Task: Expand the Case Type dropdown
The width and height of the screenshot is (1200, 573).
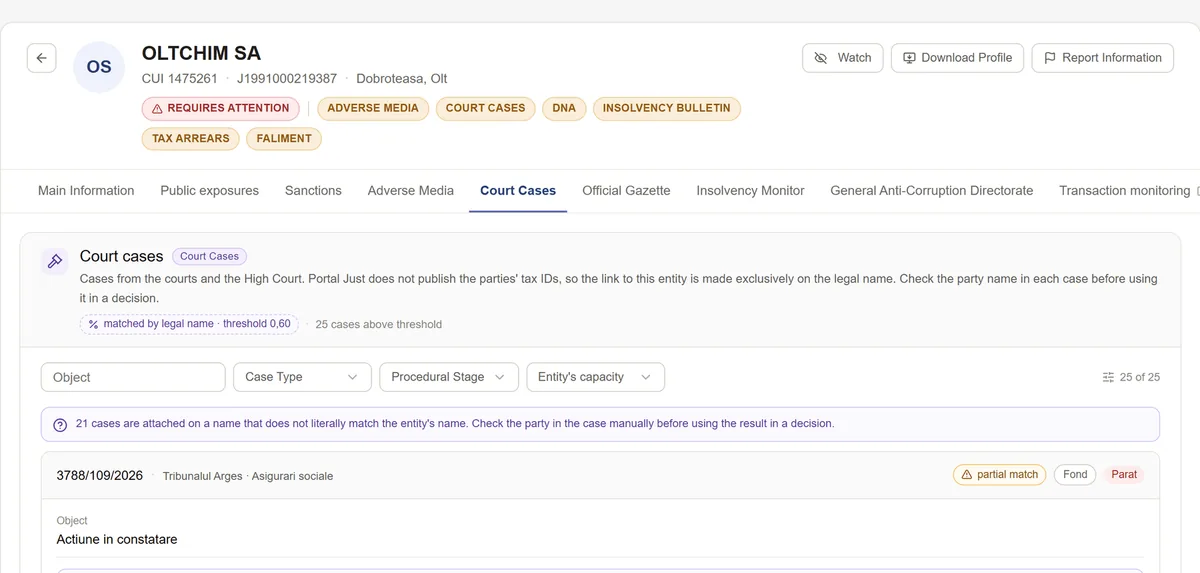Action: pyautogui.click(x=301, y=377)
